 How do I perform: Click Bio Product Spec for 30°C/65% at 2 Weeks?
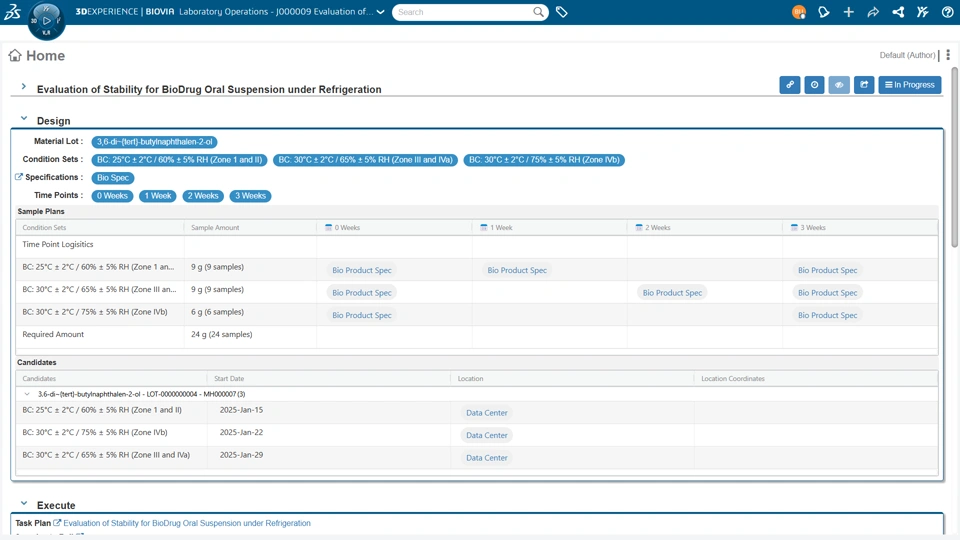click(x=672, y=293)
